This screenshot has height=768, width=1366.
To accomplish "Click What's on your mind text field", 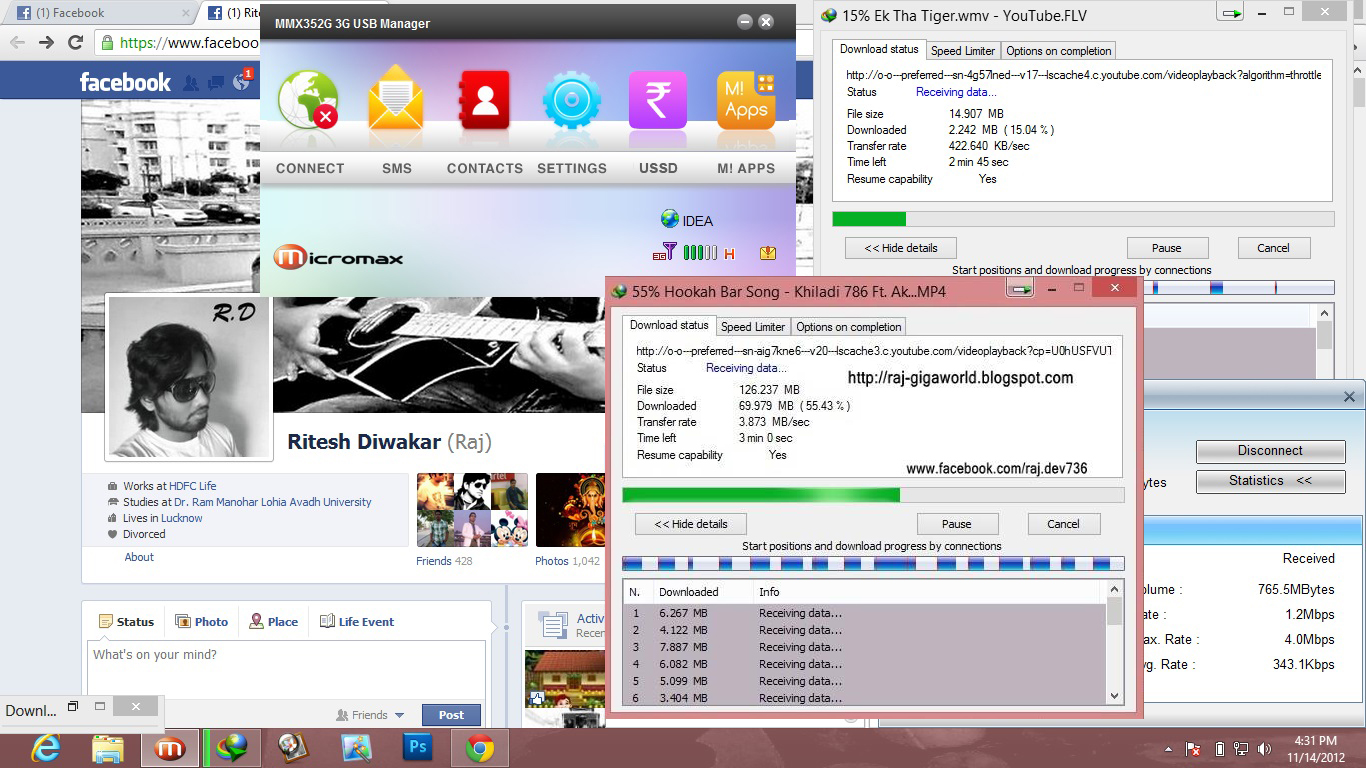I will click(286, 667).
